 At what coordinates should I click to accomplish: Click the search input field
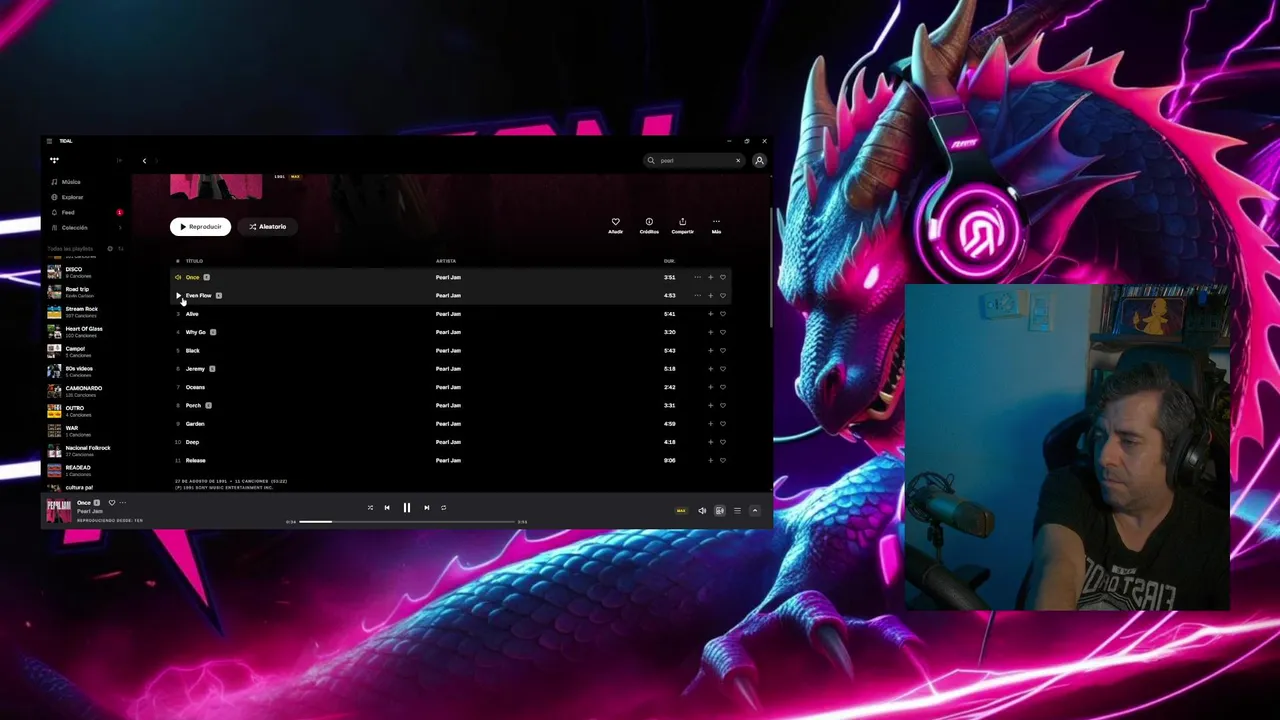(x=692, y=160)
